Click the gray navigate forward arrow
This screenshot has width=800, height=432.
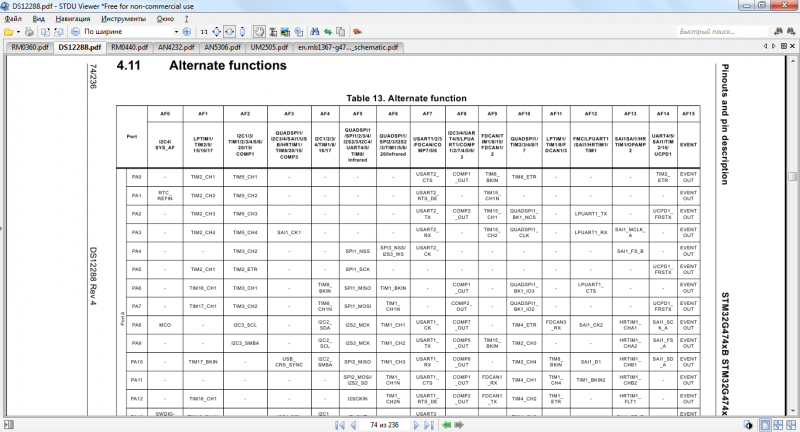tap(459, 425)
